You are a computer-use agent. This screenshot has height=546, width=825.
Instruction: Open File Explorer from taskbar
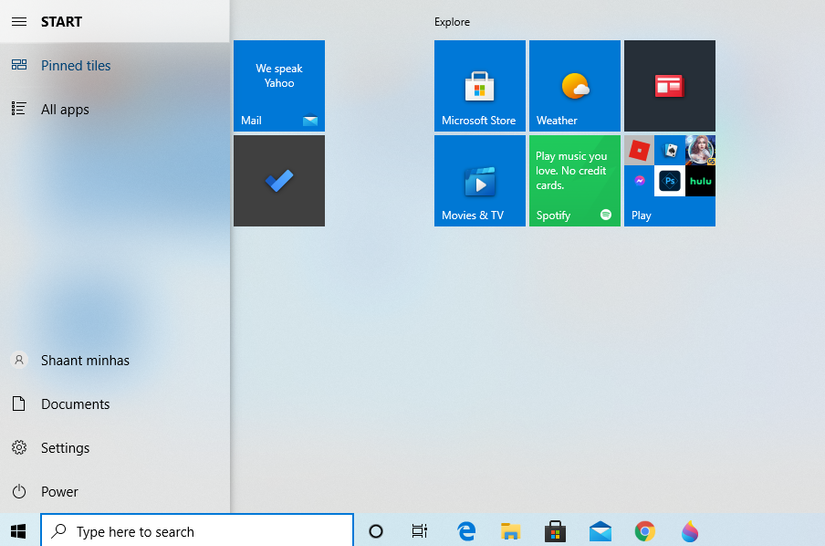tap(510, 531)
